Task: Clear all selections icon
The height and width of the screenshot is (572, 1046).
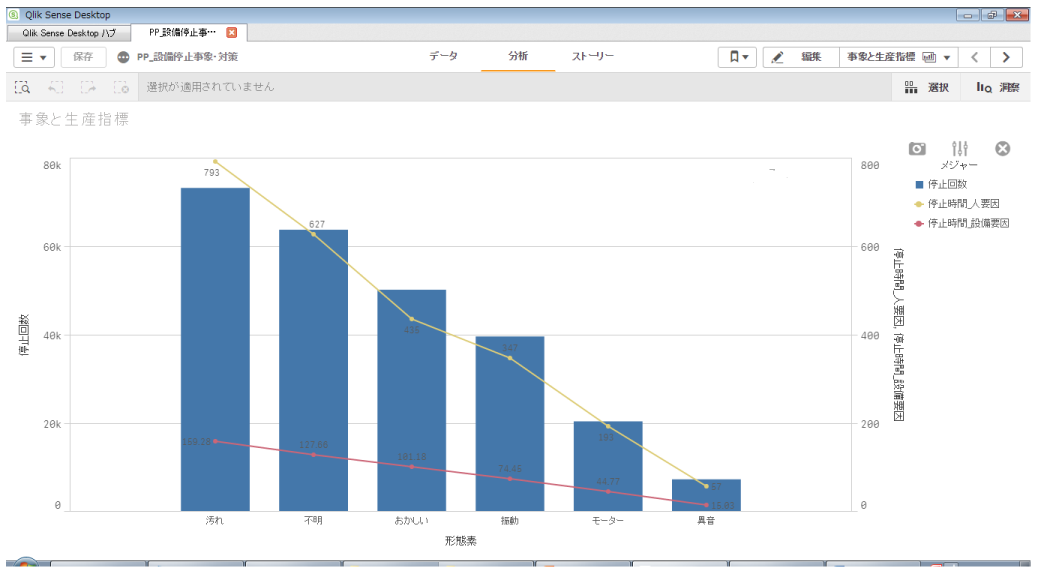Action: 121,87
